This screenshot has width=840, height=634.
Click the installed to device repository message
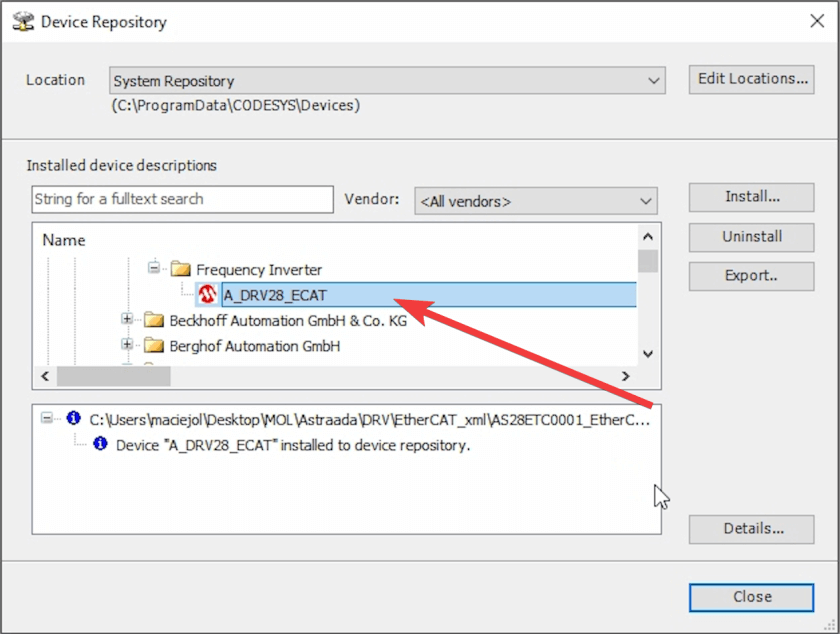[x=293, y=445]
